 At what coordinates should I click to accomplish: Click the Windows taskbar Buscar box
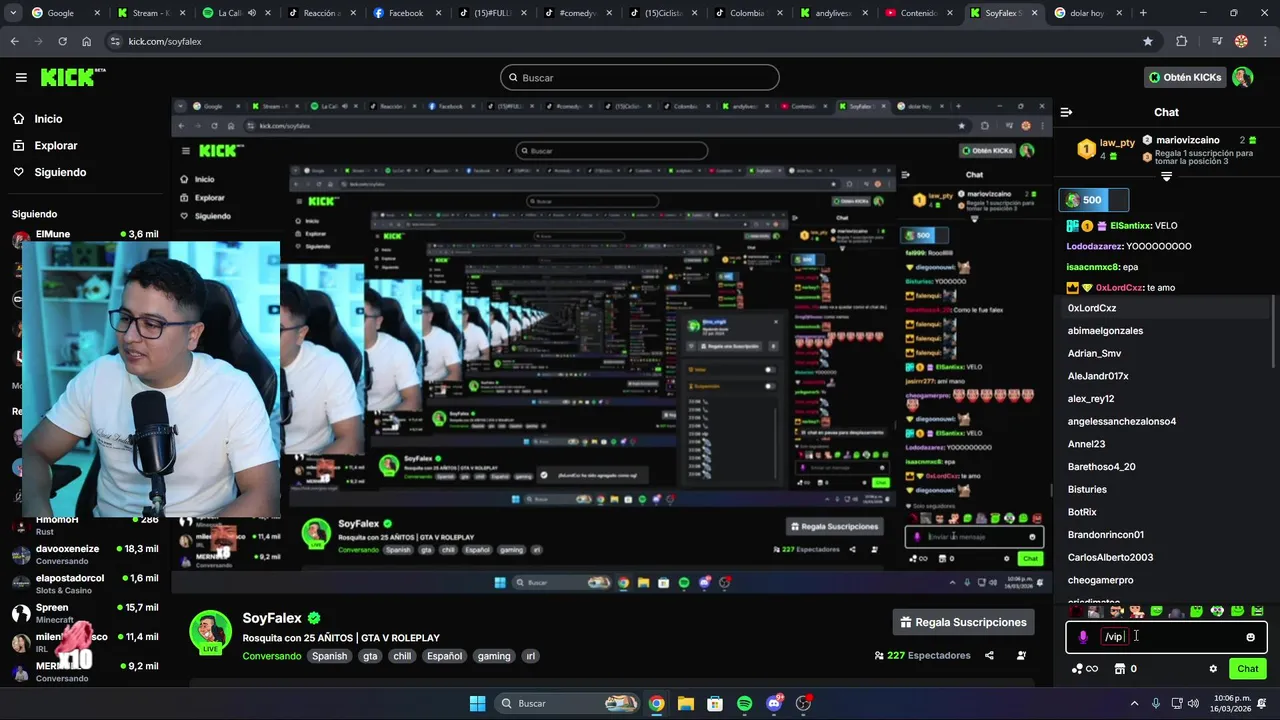click(566, 704)
